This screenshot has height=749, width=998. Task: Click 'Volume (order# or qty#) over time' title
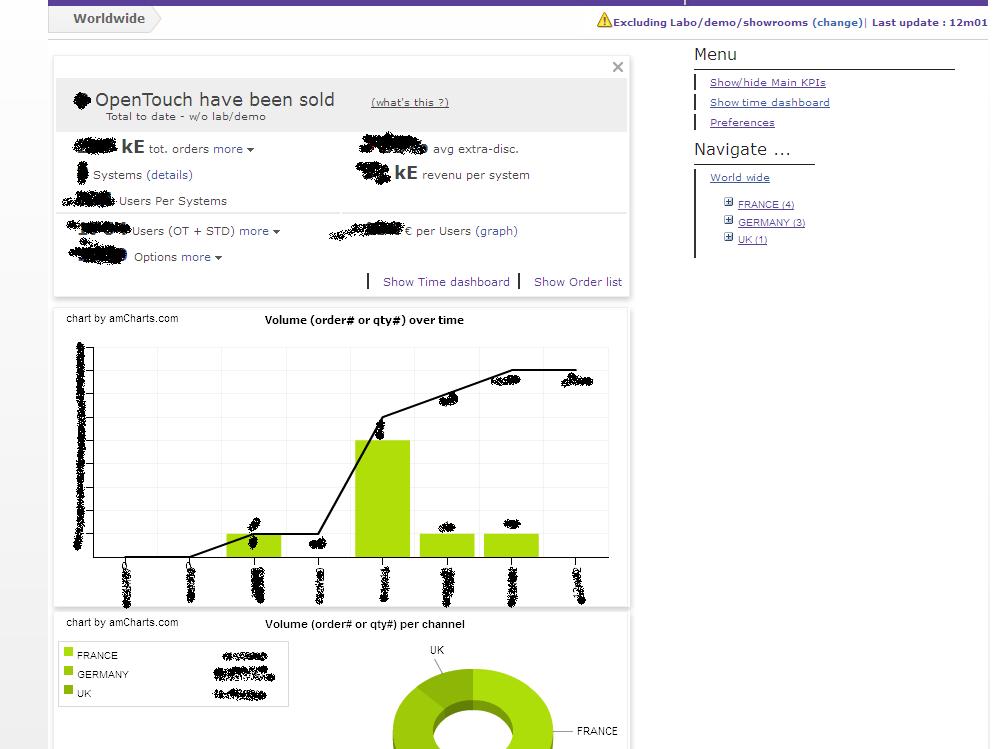click(364, 320)
